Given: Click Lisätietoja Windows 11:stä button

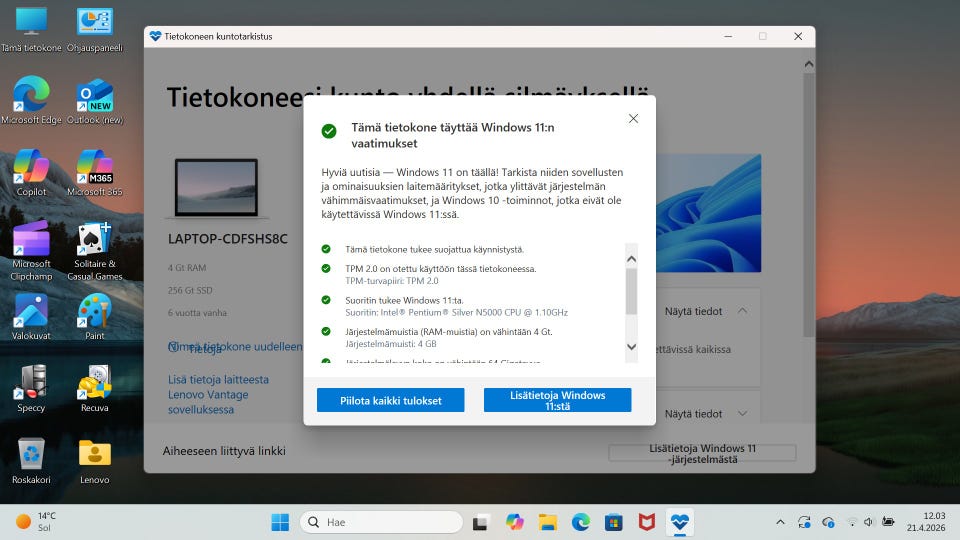Looking at the screenshot, I should point(558,400).
